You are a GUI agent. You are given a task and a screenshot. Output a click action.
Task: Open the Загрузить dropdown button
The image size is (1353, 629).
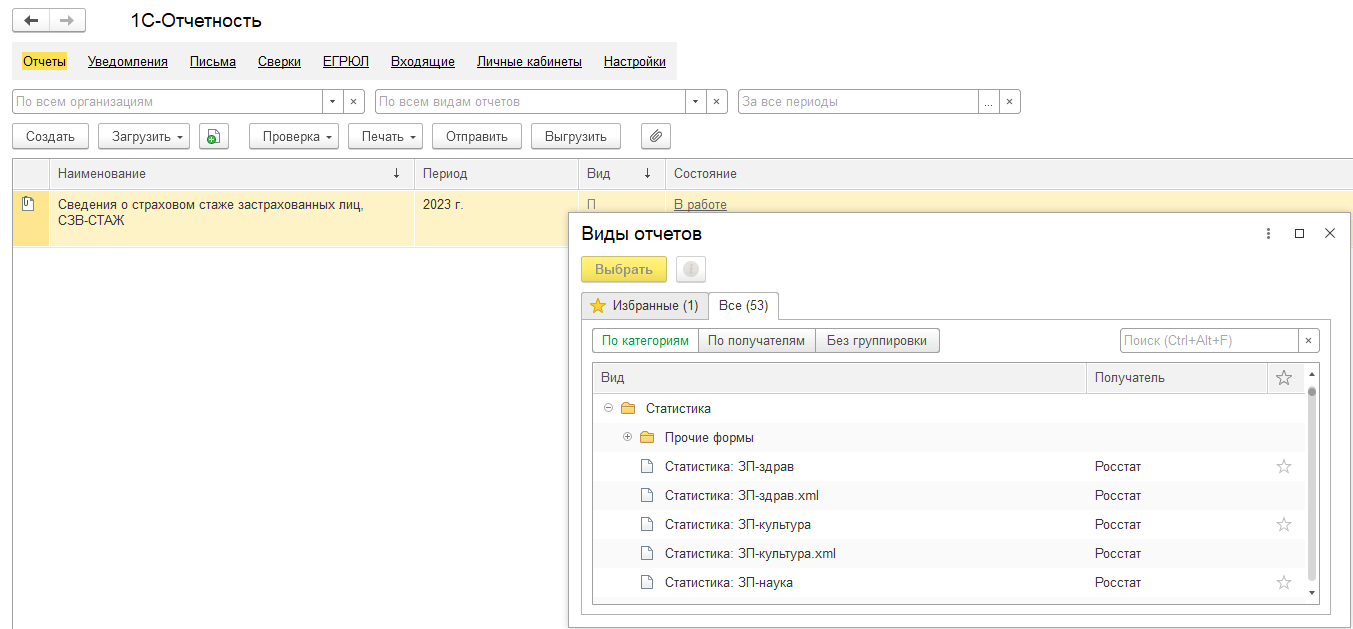pyautogui.click(x=144, y=137)
